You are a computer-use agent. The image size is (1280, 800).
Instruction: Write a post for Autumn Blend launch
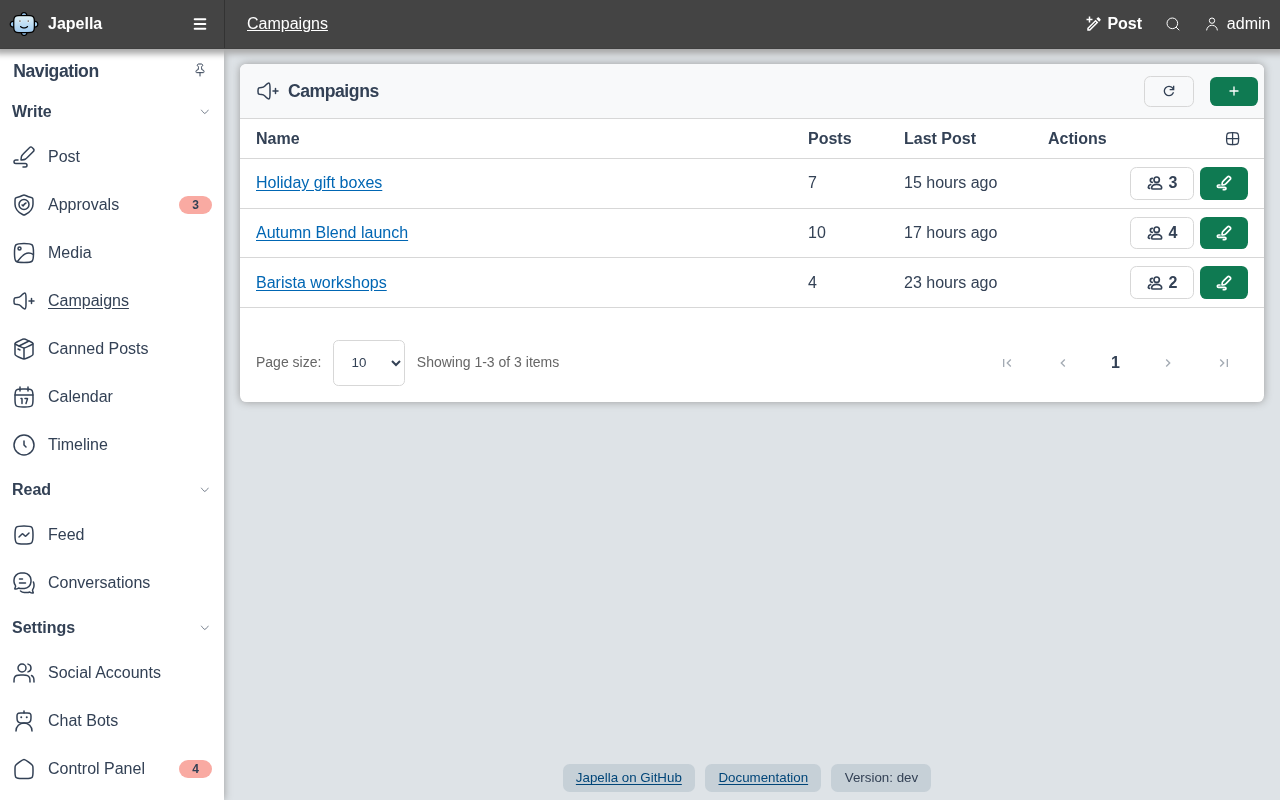click(1224, 233)
